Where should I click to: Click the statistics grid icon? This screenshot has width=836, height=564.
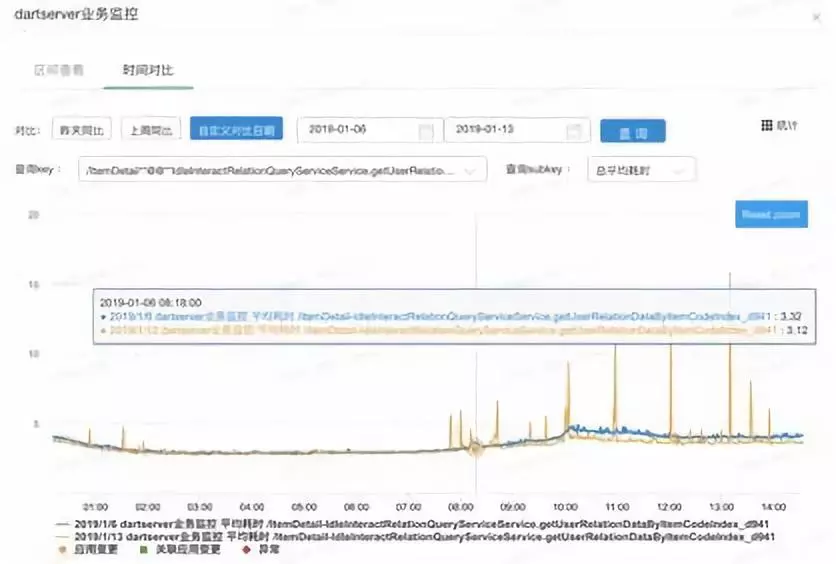(767, 125)
